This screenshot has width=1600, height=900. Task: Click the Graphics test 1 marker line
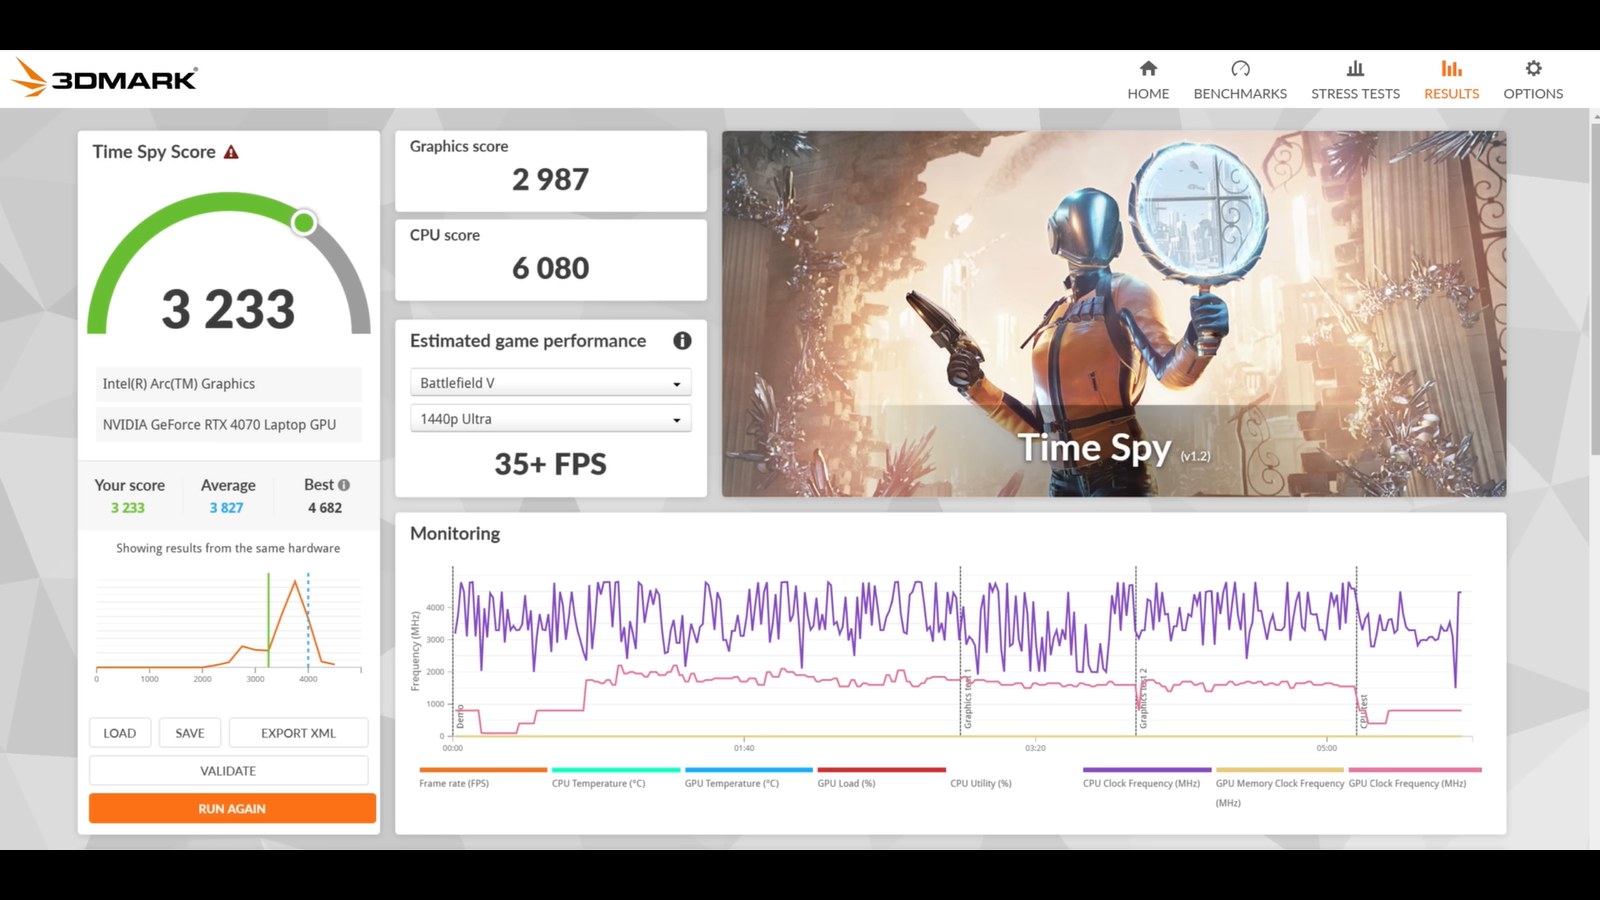coord(961,651)
